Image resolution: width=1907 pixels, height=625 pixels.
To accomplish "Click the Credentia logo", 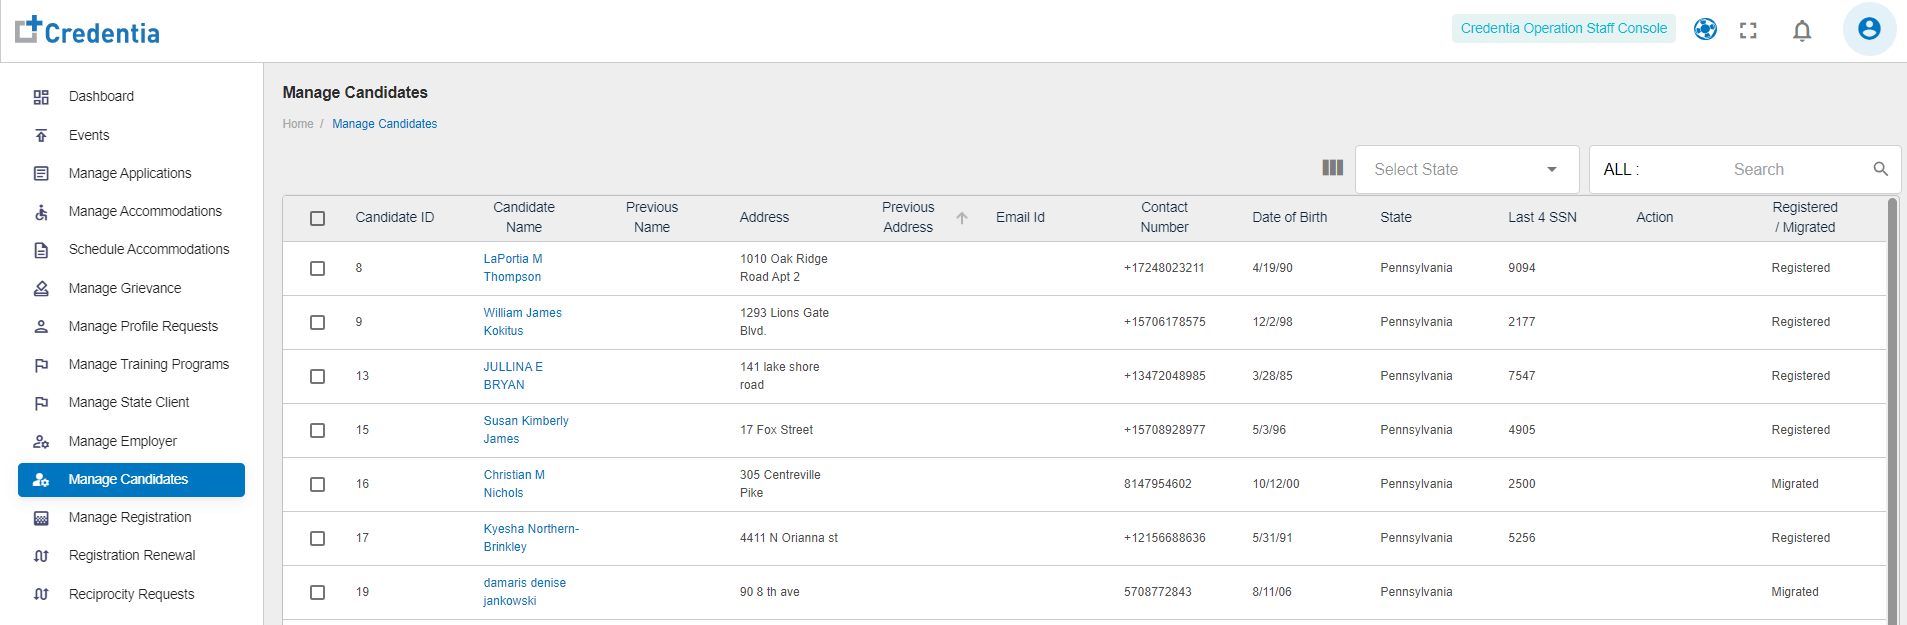I will [88, 31].
